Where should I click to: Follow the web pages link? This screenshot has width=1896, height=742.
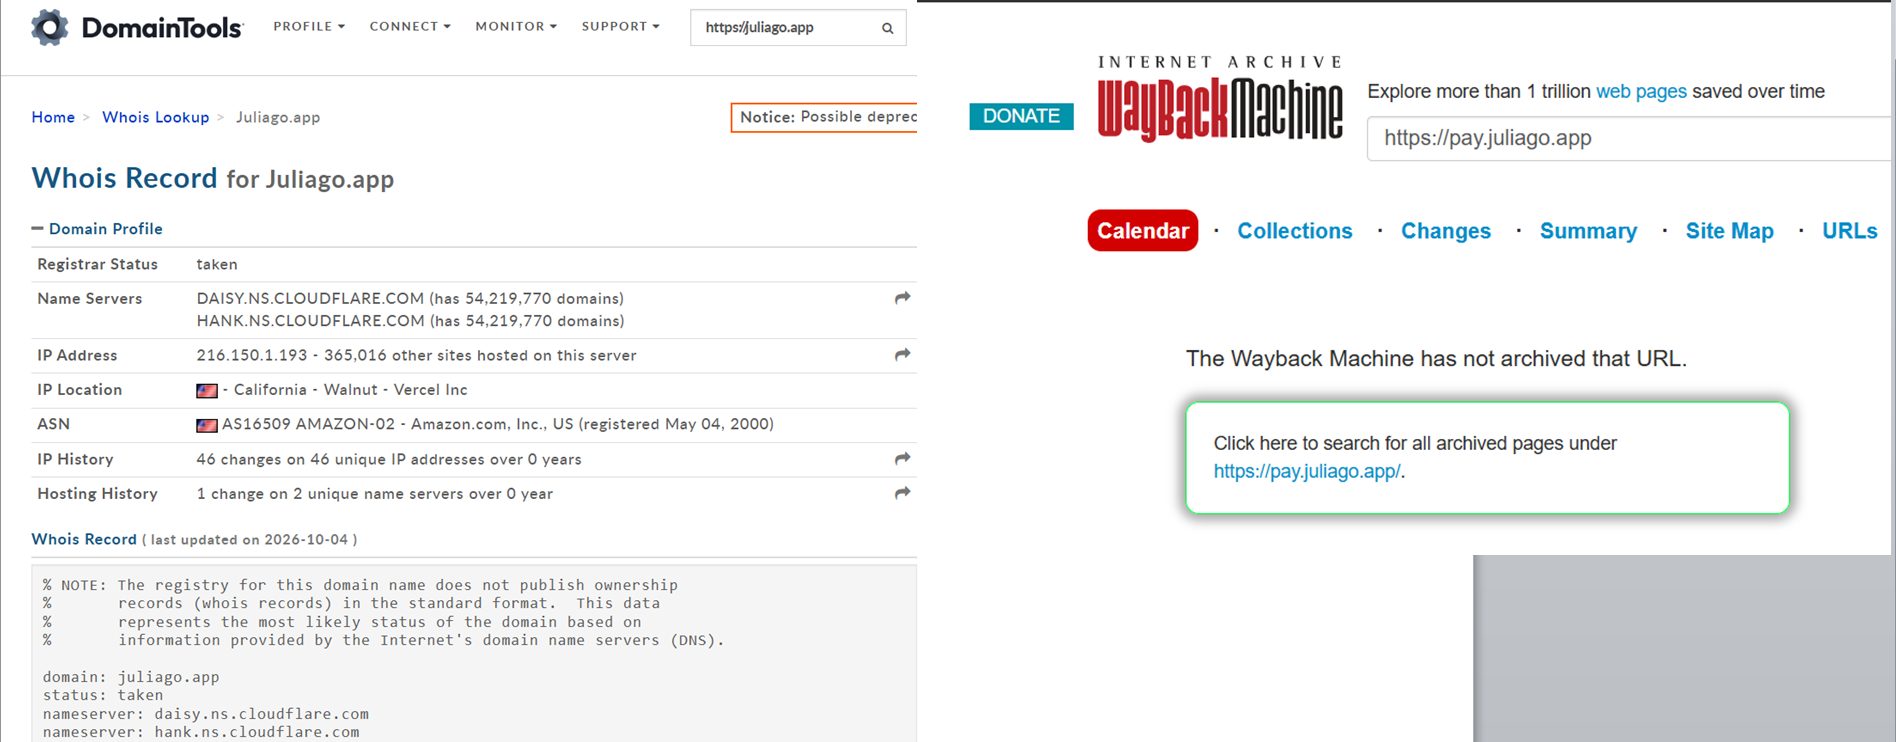point(1641,92)
